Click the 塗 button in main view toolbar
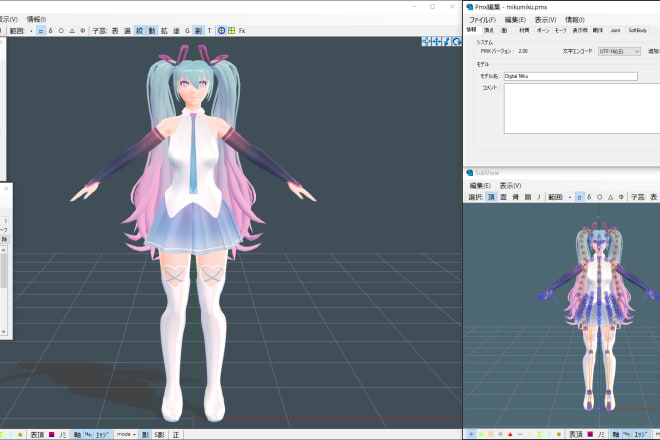660x440 pixels. pos(176,31)
